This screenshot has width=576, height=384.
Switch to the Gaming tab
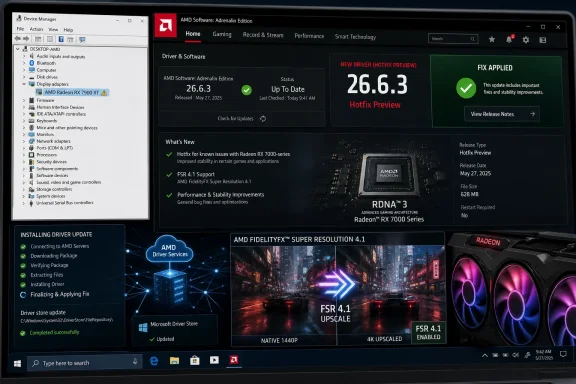pyautogui.click(x=222, y=34)
